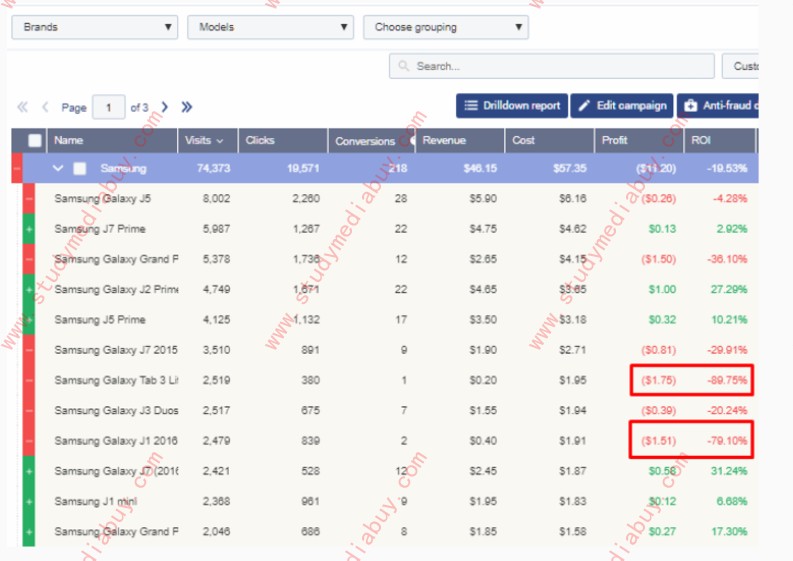Sort by the ROI column
The width and height of the screenshot is (793, 561).
720,141
